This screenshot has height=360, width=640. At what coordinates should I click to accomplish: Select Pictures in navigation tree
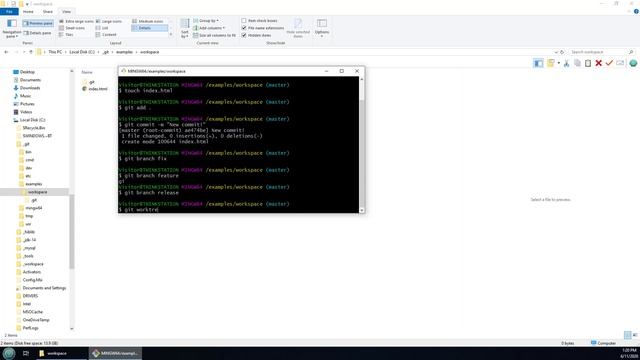tap(27, 104)
